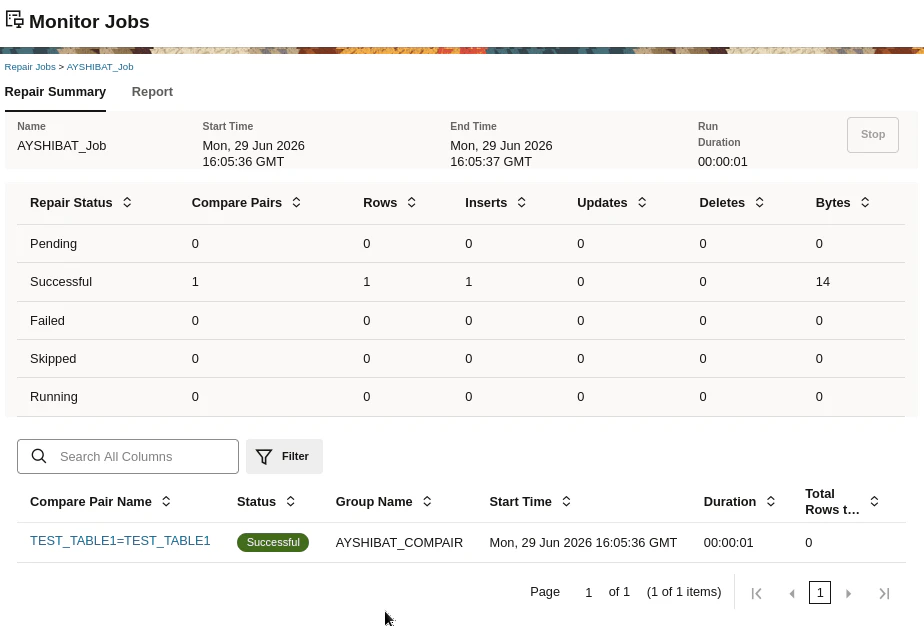Switch to the Report tab
924x626 pixels.
click(x=152, y=92)
